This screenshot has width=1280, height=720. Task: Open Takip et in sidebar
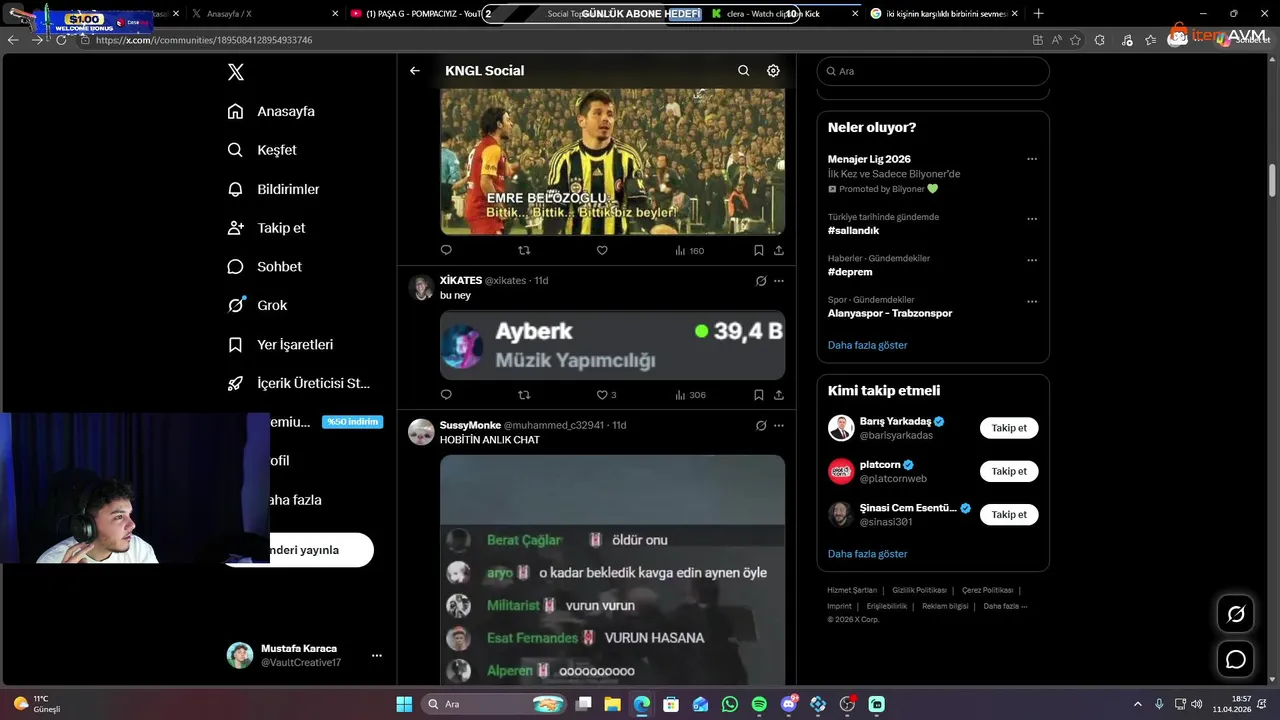pyautogui.click(x=266, y=228)
